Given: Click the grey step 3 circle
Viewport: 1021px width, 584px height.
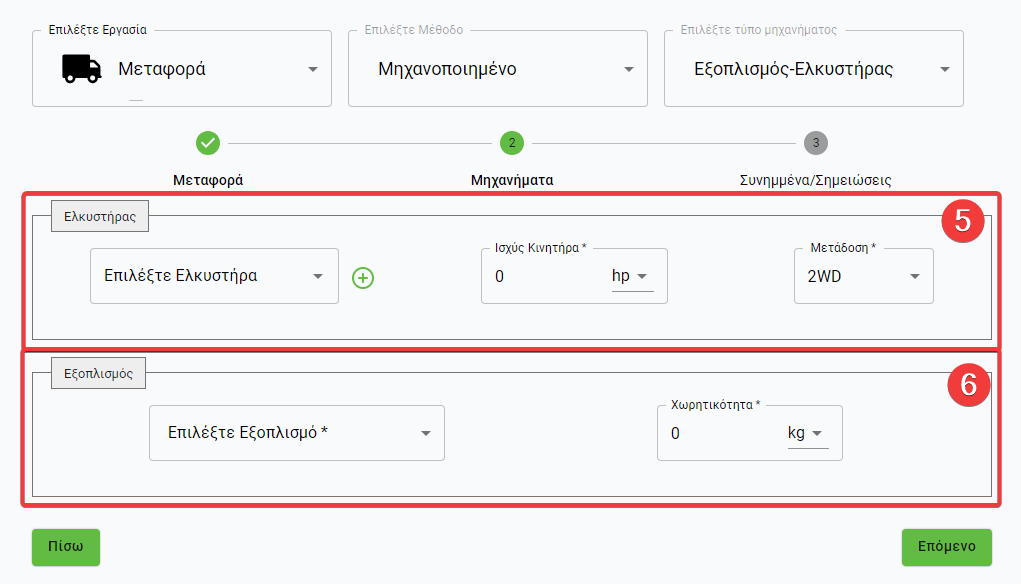Looking at the screenshot, I should pos(816,143).
